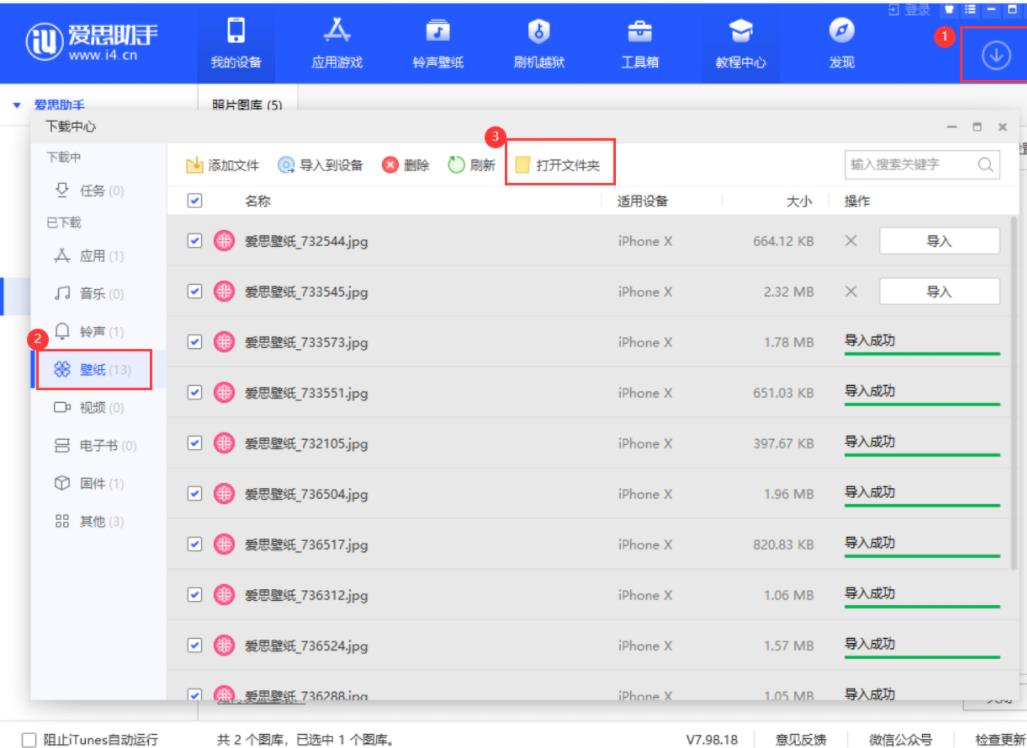Uncheck the select-all checkbox beside 名称
This screenshot has height=748, width=1027.
[x=196, y=201]
